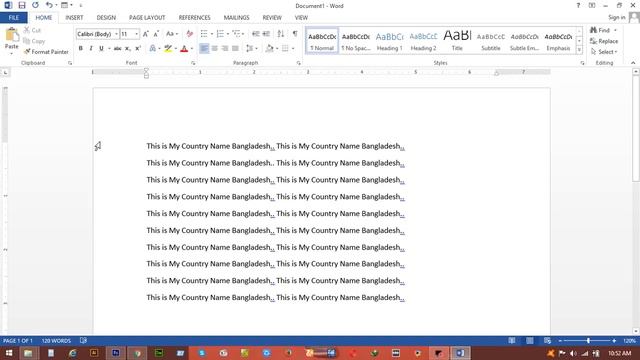Toggle Show/Hide paragraph marks
Image resolution: width=640 pixels, height=360 pixels.
coord(295,34)
